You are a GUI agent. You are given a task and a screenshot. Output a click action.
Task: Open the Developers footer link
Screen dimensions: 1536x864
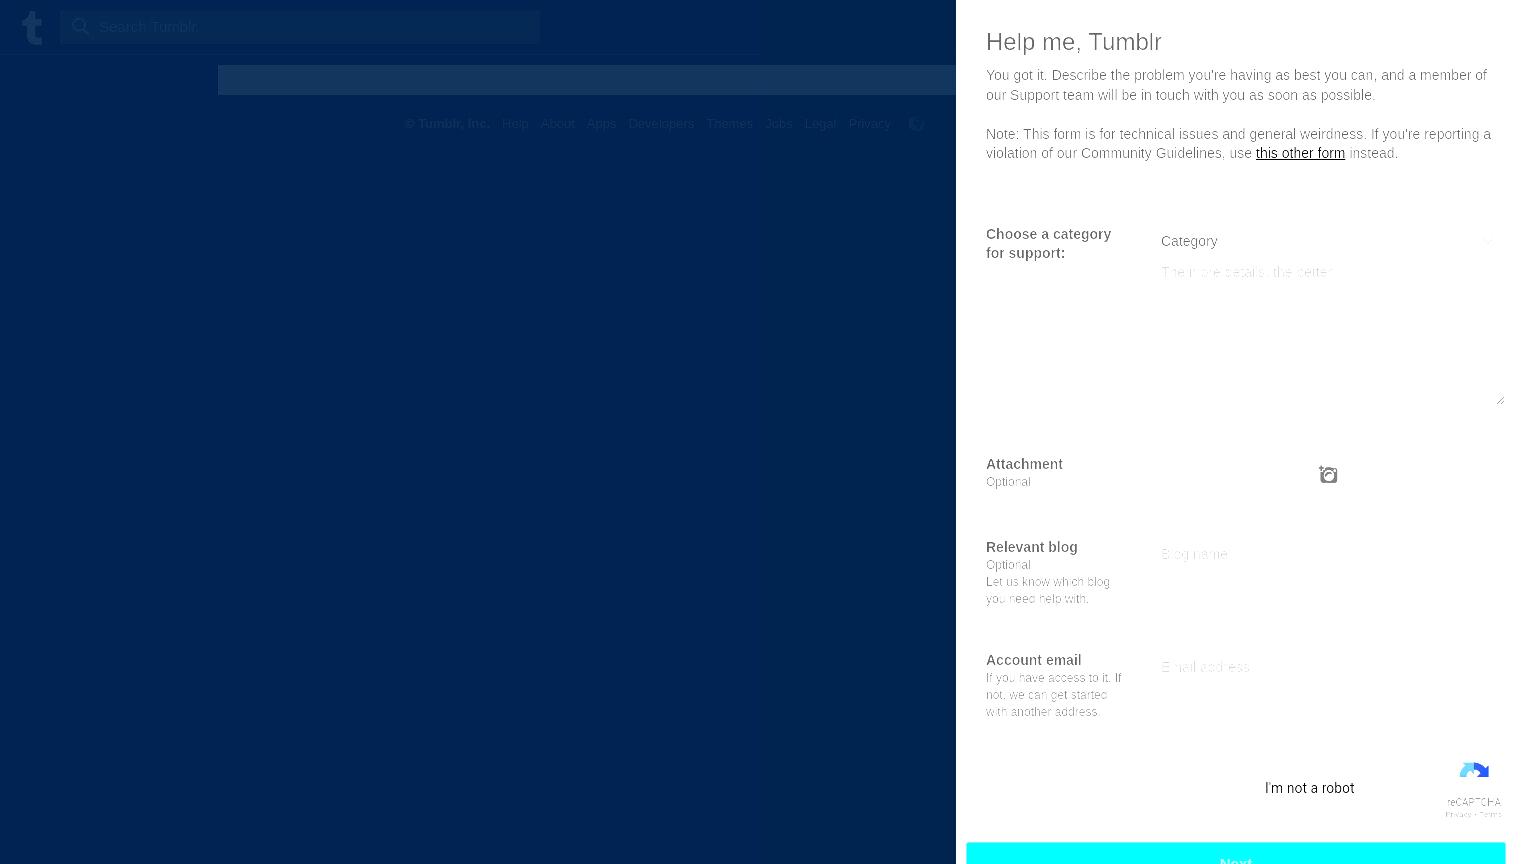661,124
